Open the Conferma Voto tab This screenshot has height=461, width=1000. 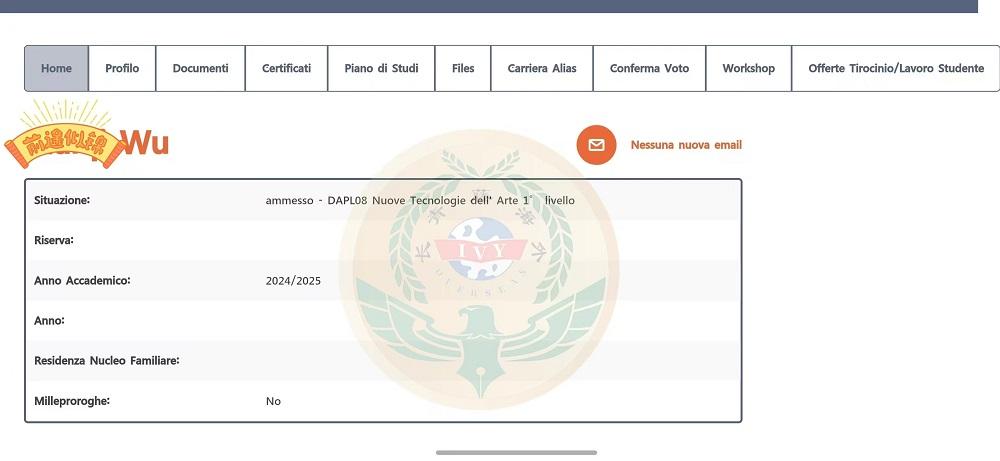(x=649, y=69)
